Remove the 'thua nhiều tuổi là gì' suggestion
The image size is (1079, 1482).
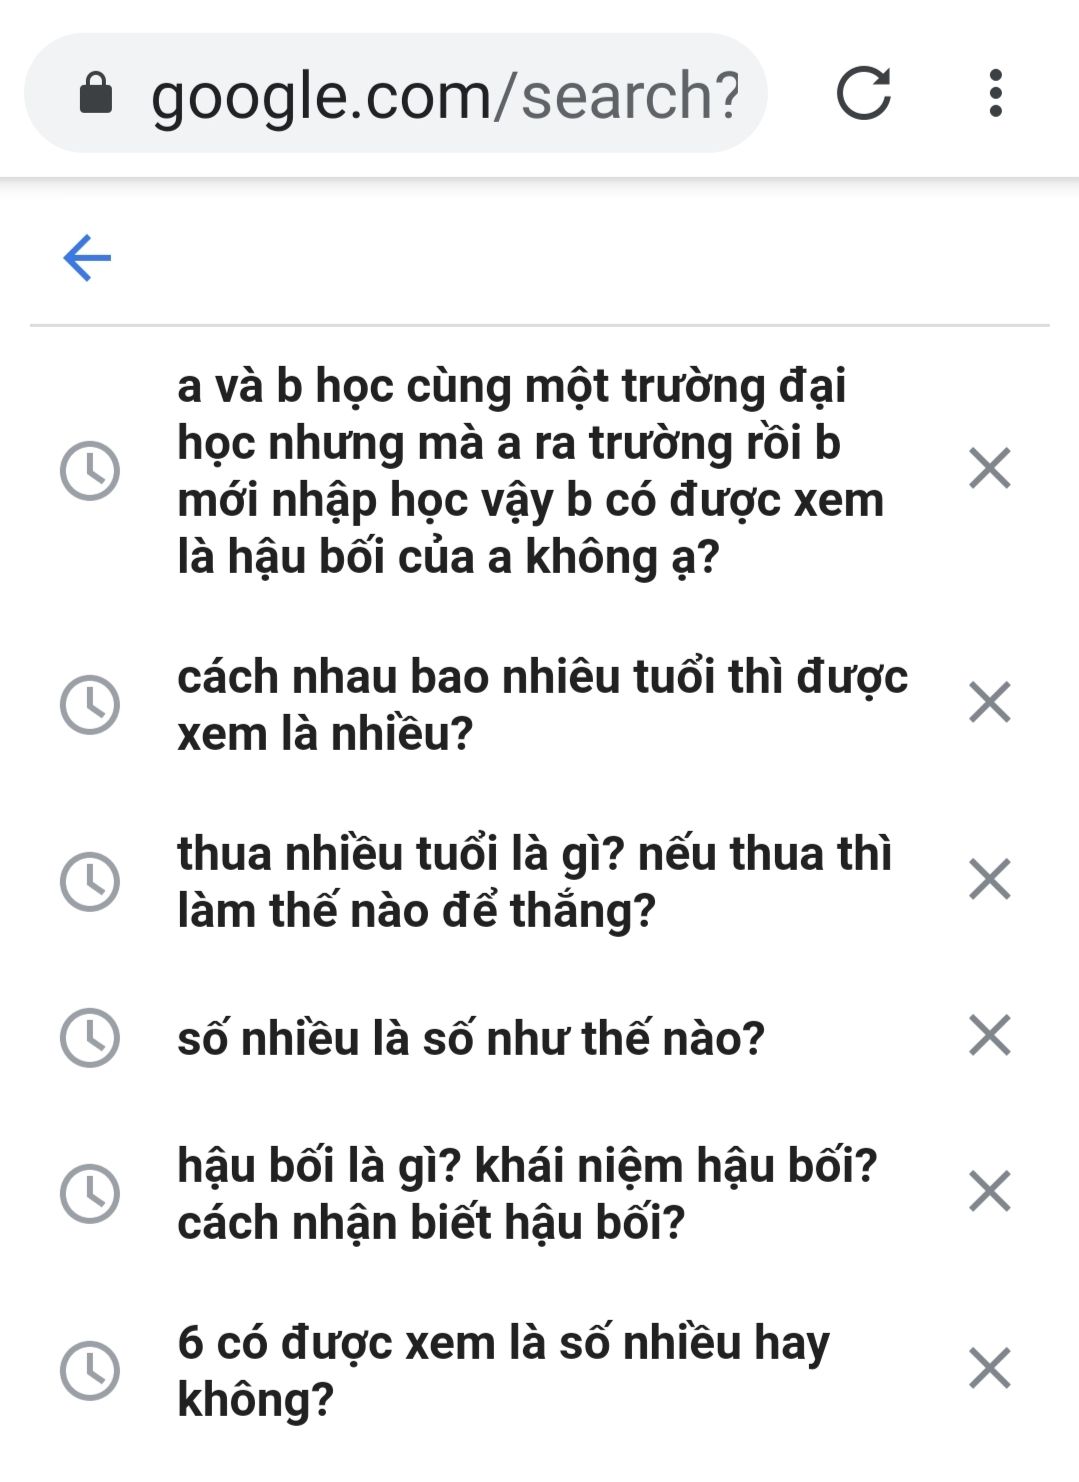(x=990, y=879)
